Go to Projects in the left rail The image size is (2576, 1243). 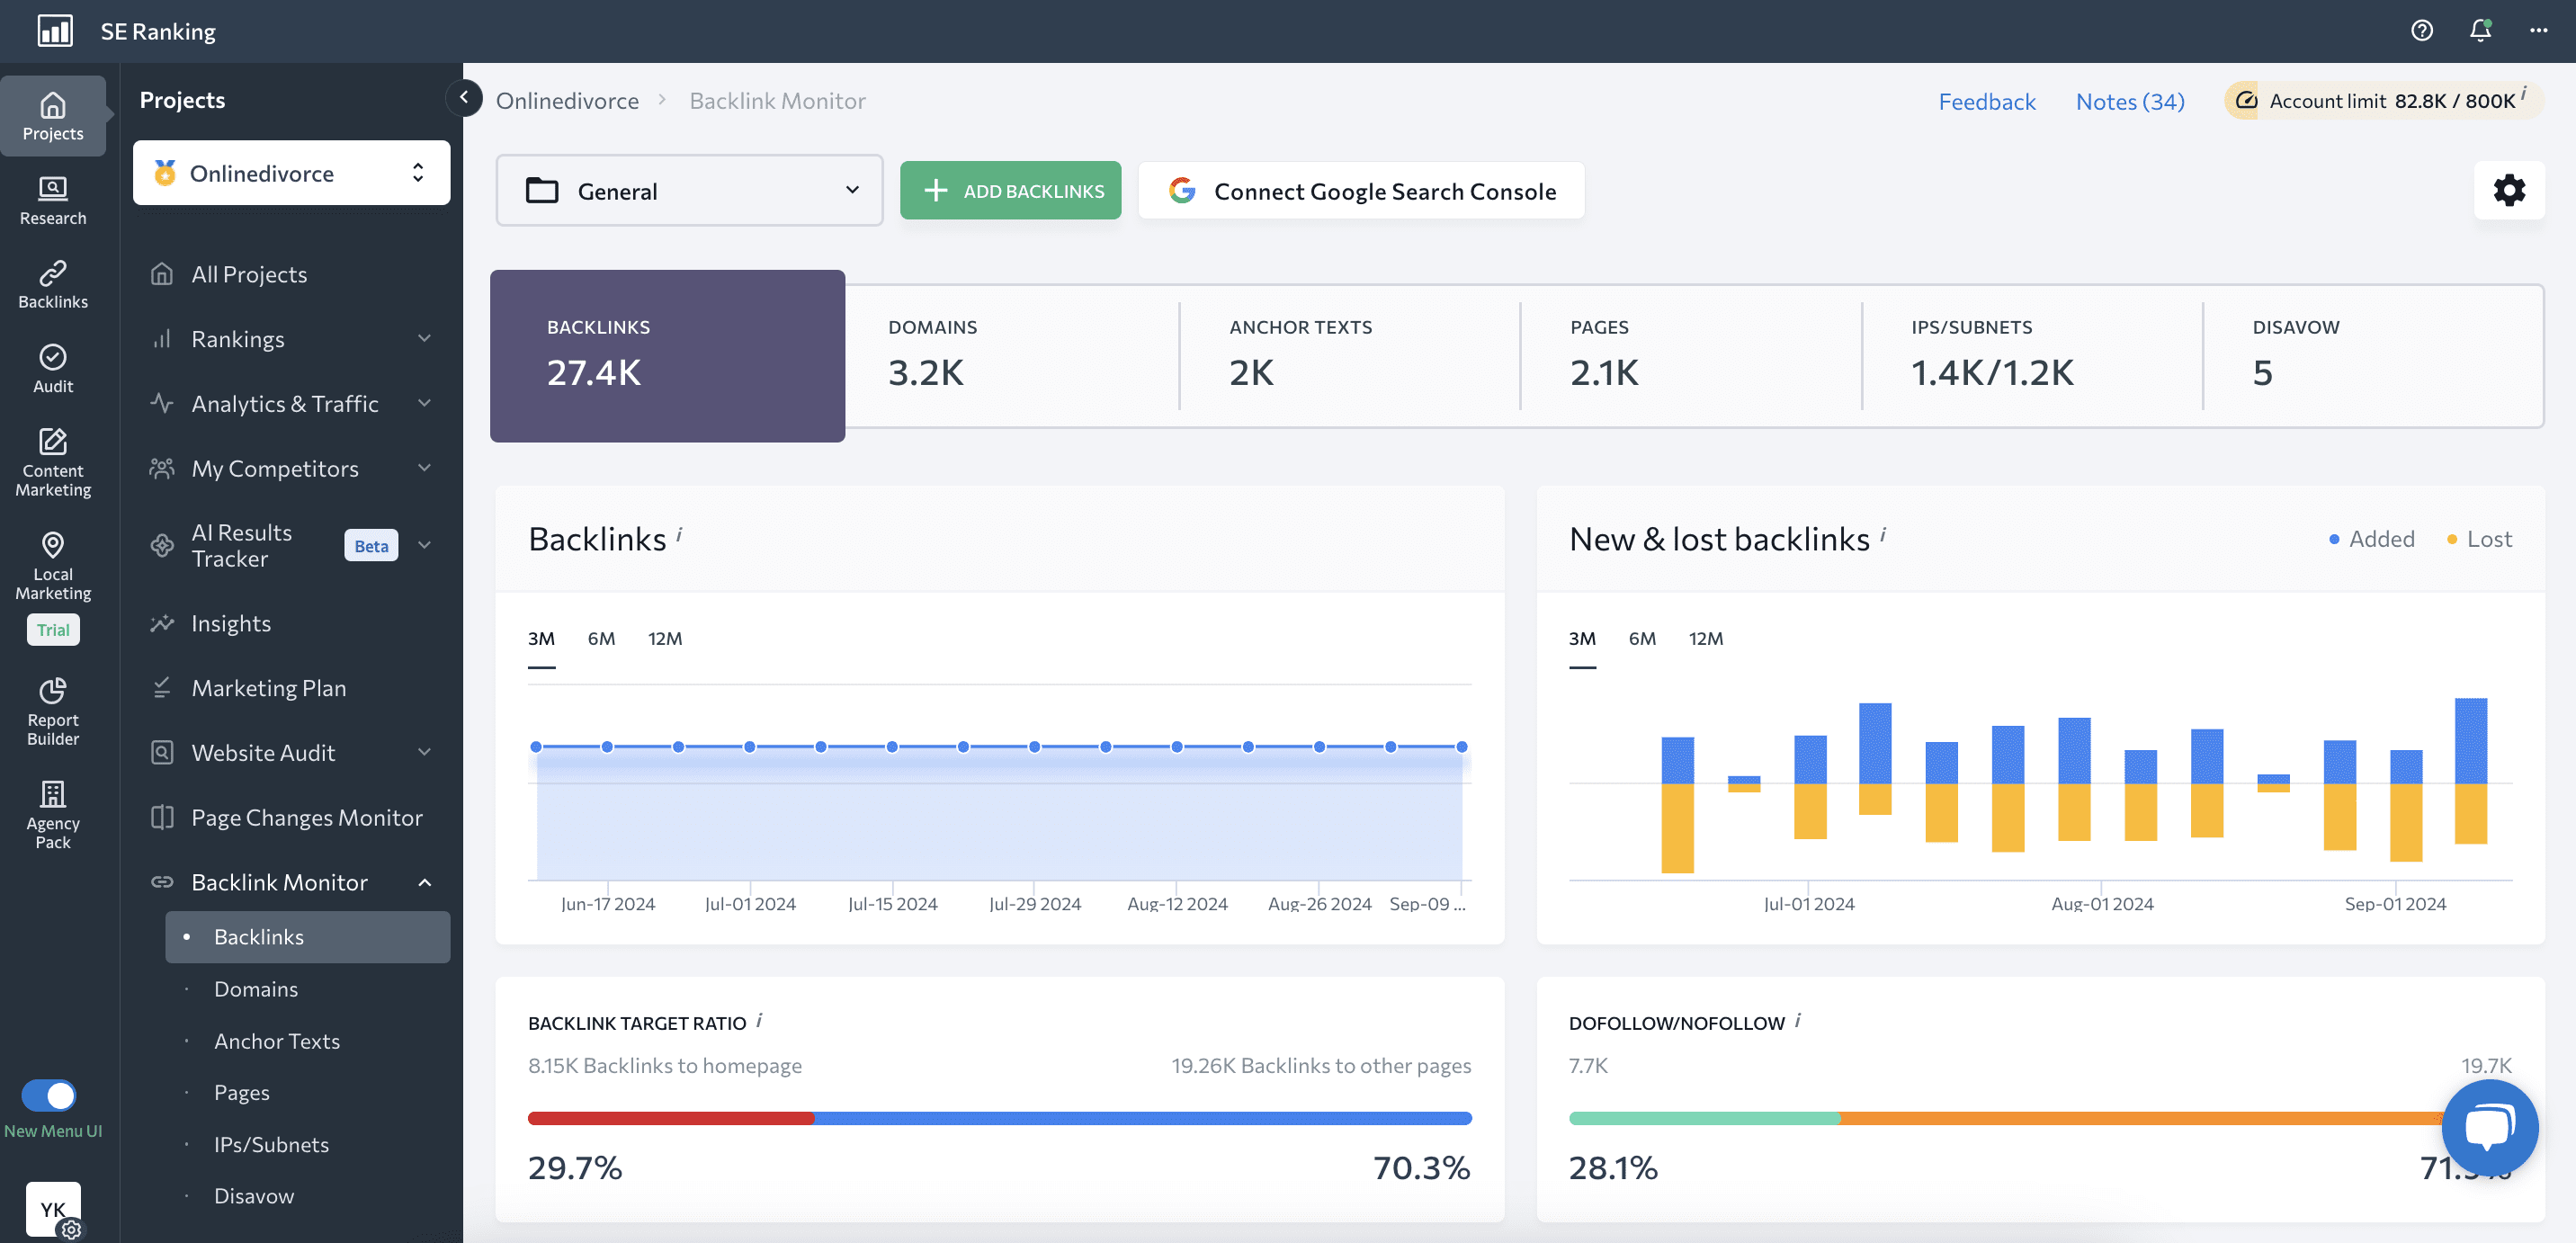pyautogui.click(x=53, y=116)
